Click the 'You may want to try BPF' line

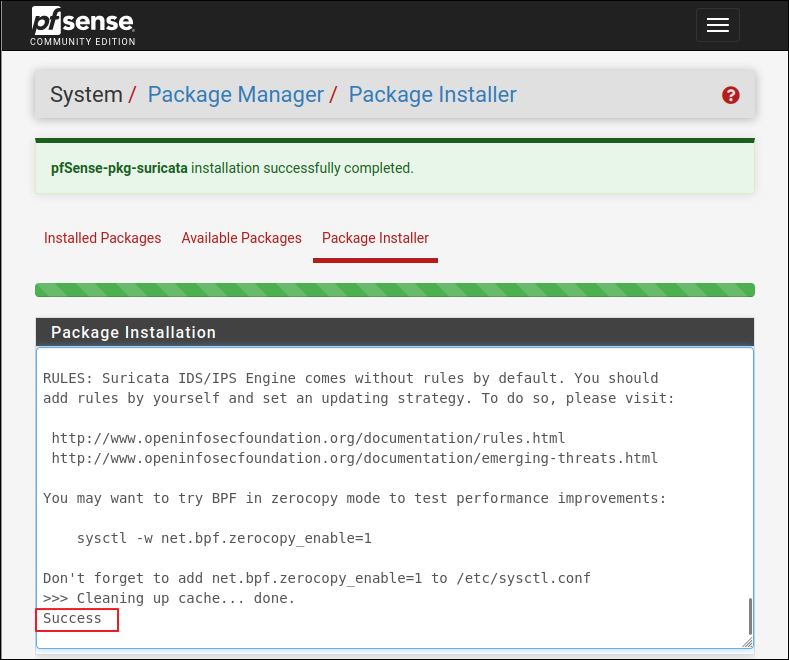[x=355, y=498]
